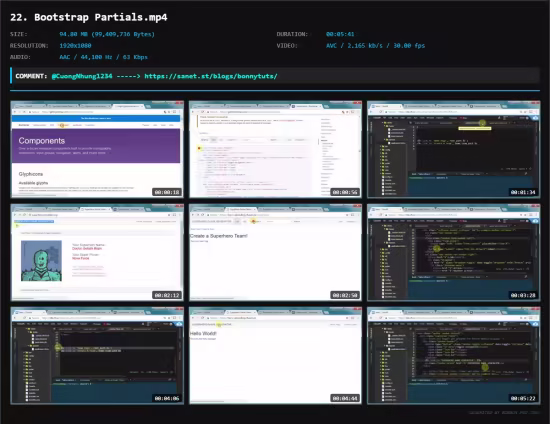This screenshot has width=550, height=424.
Task: Select the frame stamped 00:03:28
Action: 454,253
